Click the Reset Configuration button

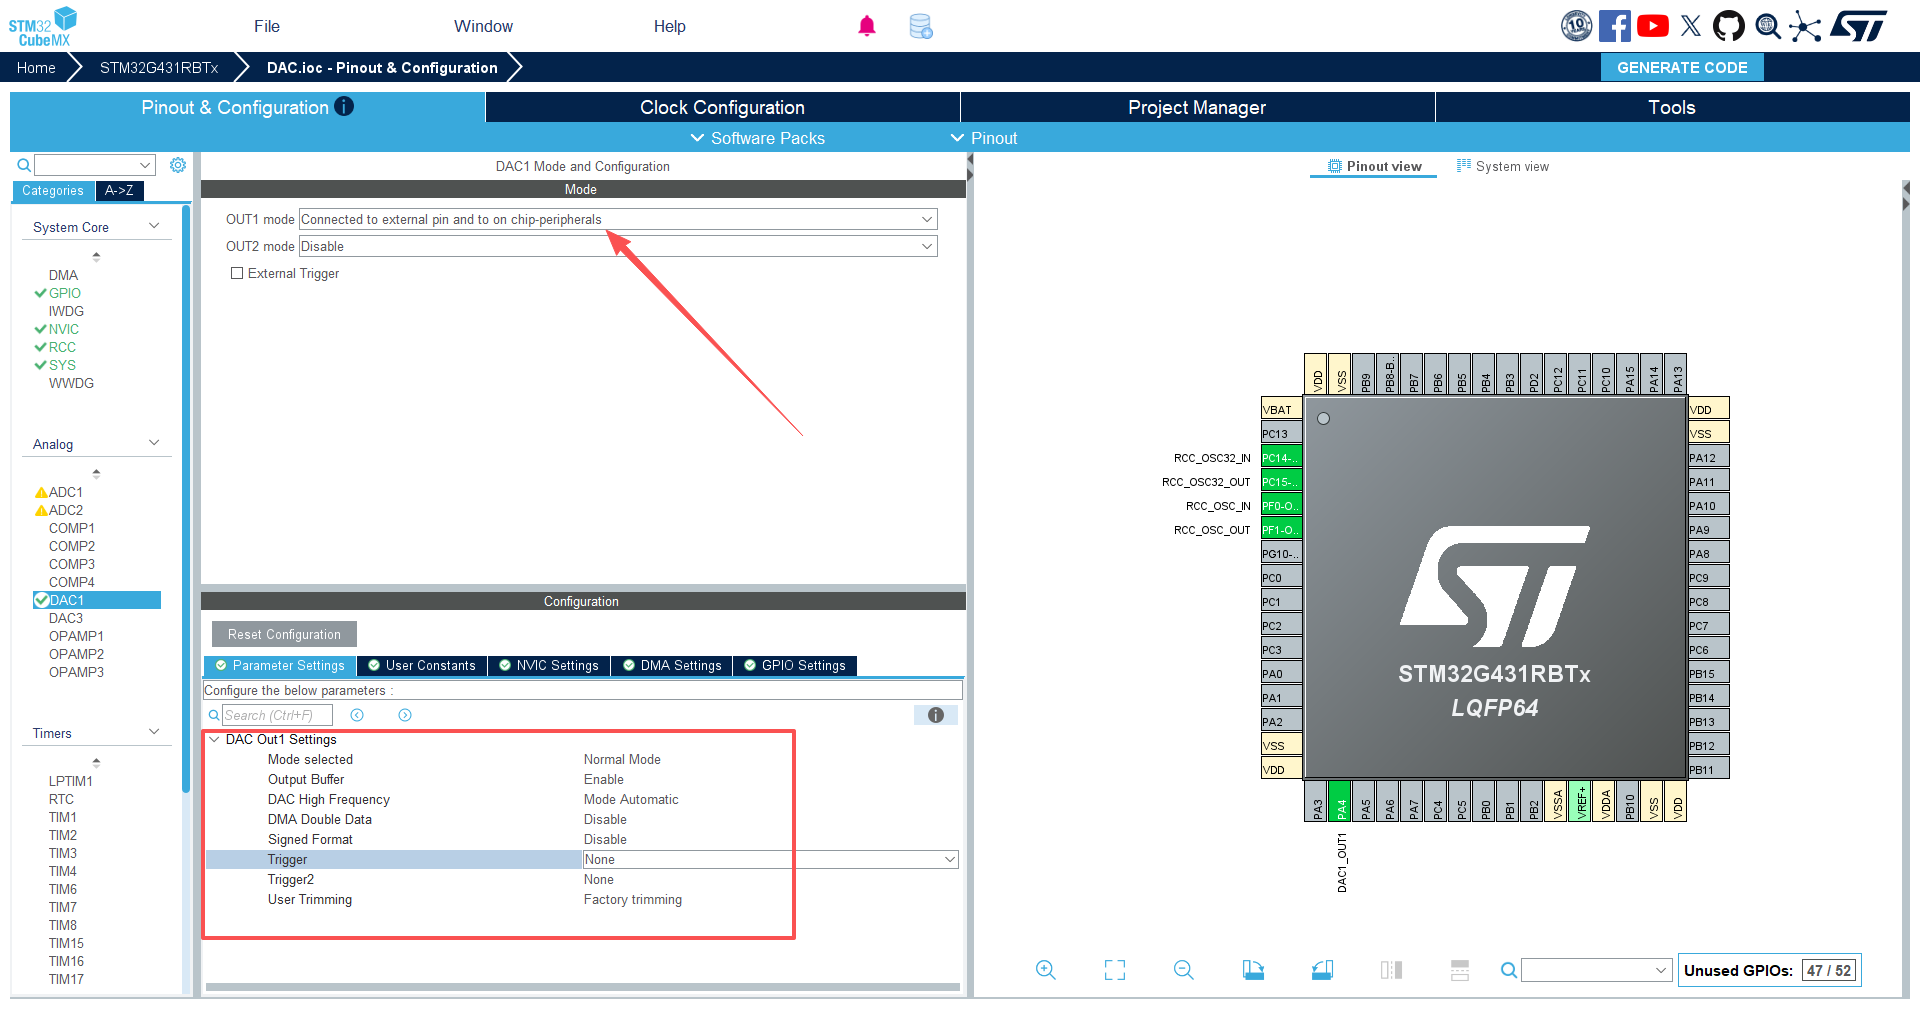click(x=284, y=635)
